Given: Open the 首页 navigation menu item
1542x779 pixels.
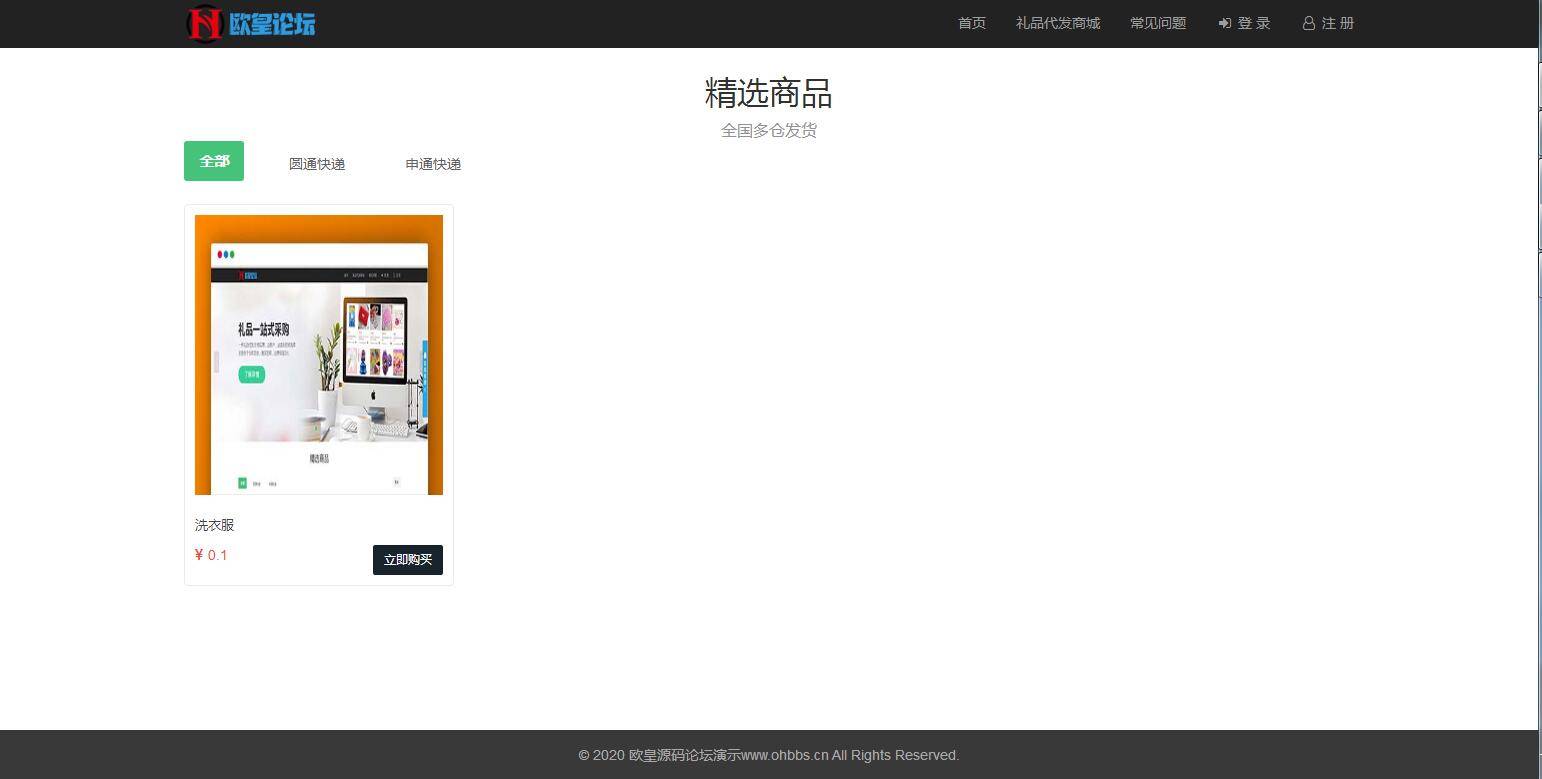Looking at the screenshot, I should click(x=969, y=23).
